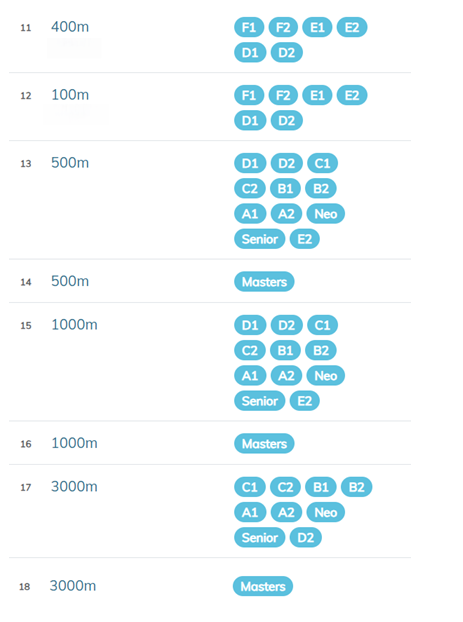
Task: Open the 1000m race numbered 16
Action: (x=210, y=443)
